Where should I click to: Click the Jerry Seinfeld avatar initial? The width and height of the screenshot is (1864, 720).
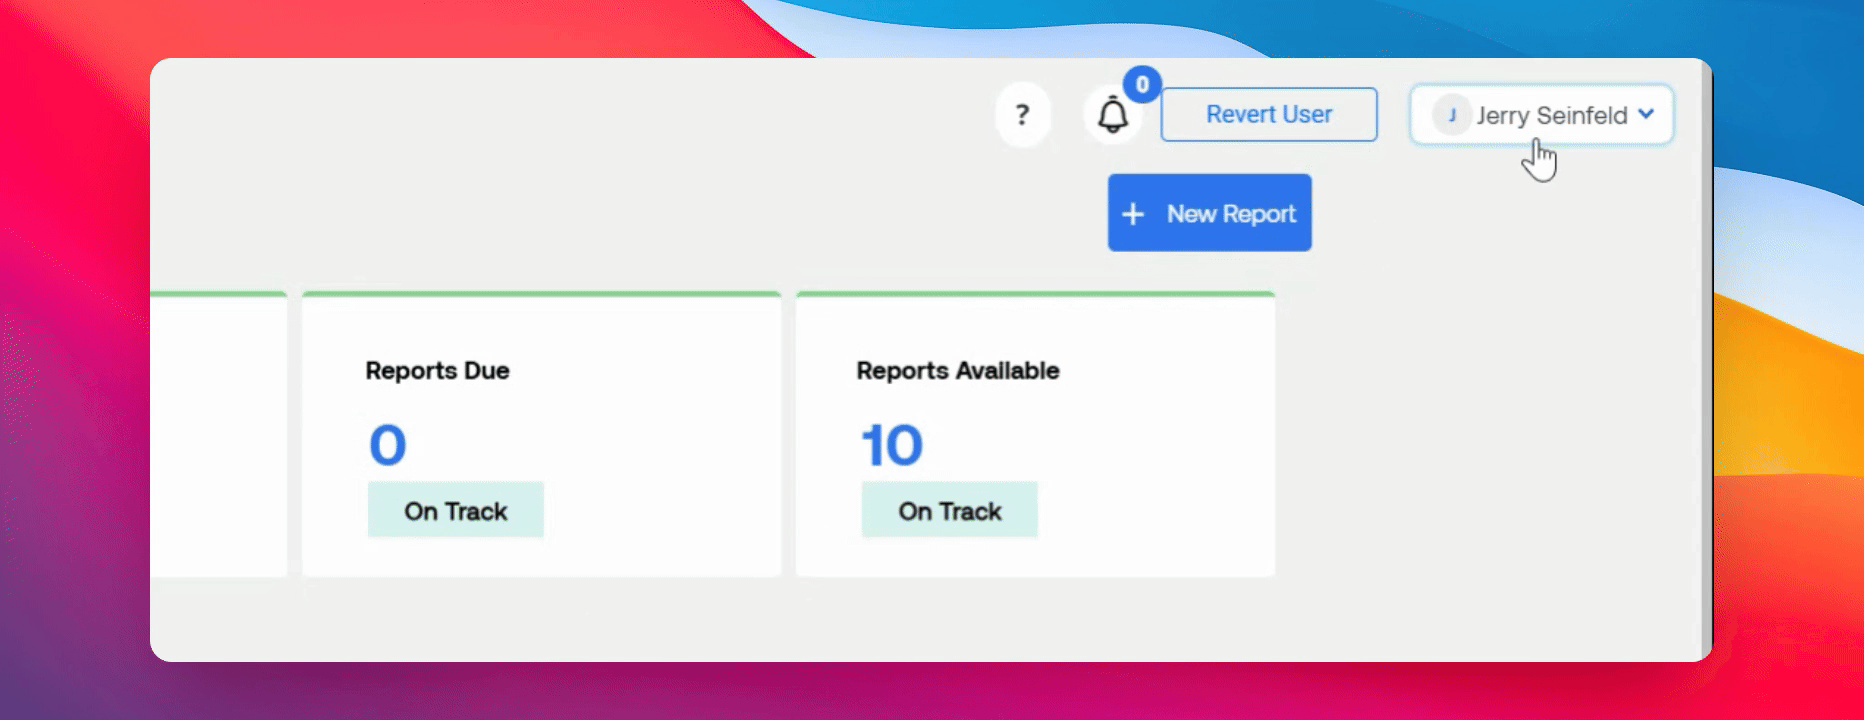click(x=1451, y=115)
